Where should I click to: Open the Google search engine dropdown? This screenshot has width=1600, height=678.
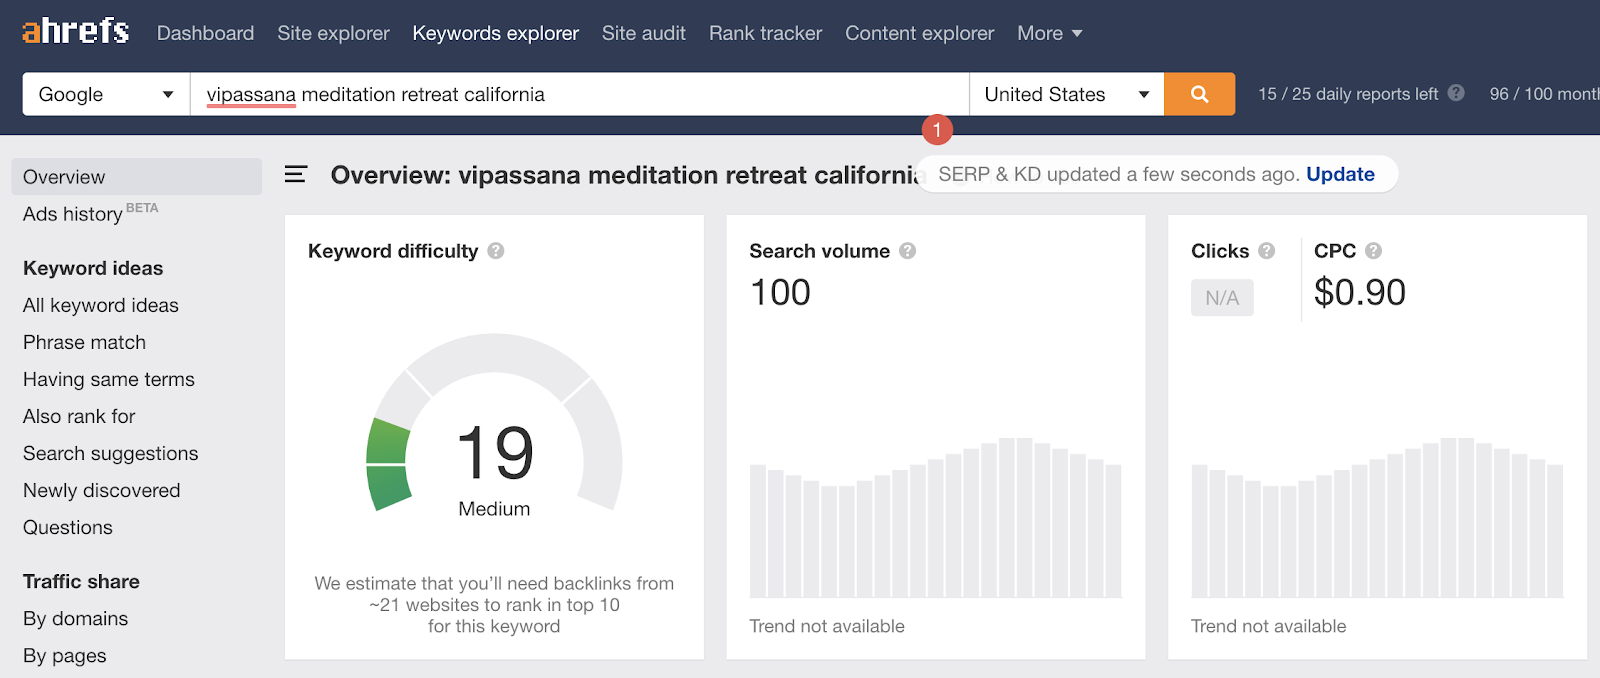[106, 94]
